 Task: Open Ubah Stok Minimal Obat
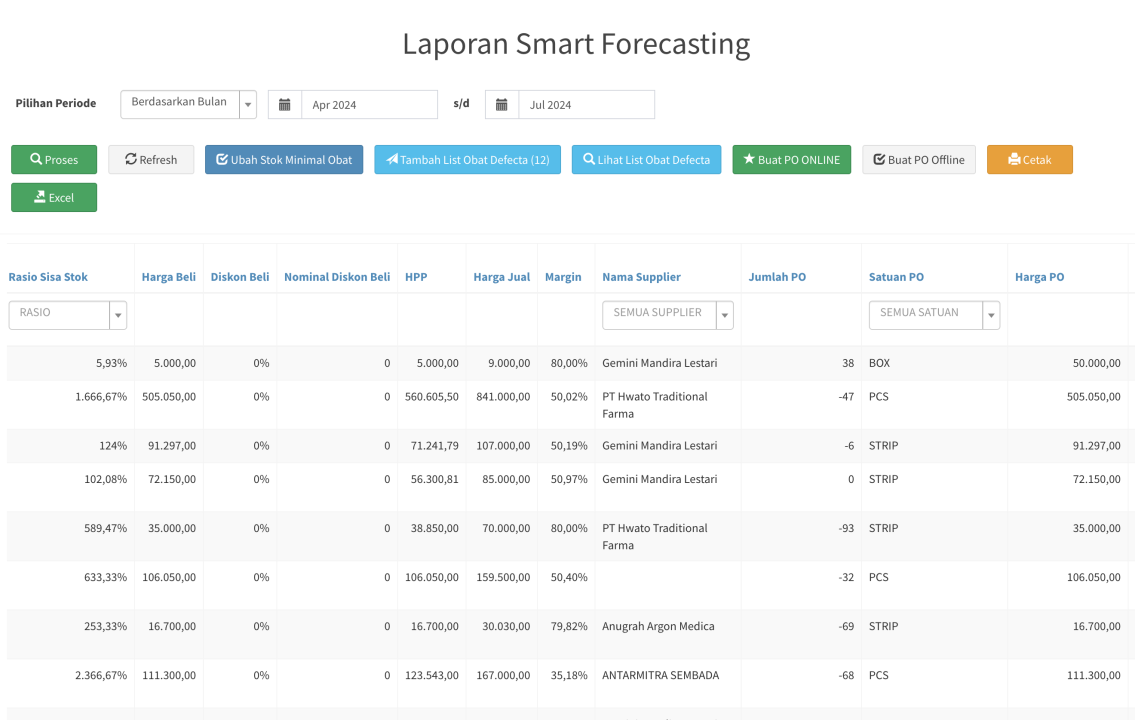[x=284, y=160]
